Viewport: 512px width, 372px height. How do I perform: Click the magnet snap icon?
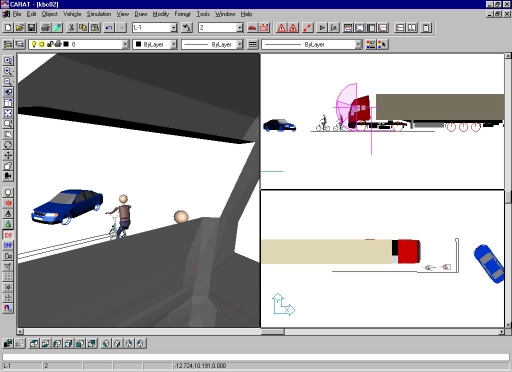pos(8,308)
